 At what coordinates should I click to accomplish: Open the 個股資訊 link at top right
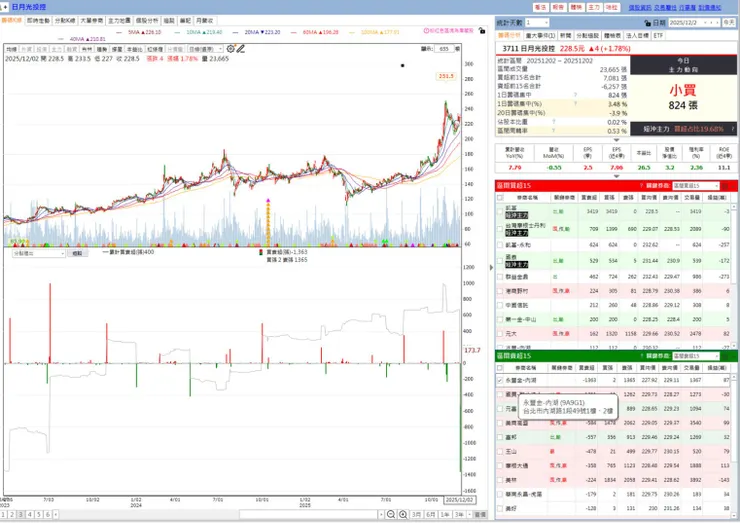pyautogui.click(x=639, y=7)
